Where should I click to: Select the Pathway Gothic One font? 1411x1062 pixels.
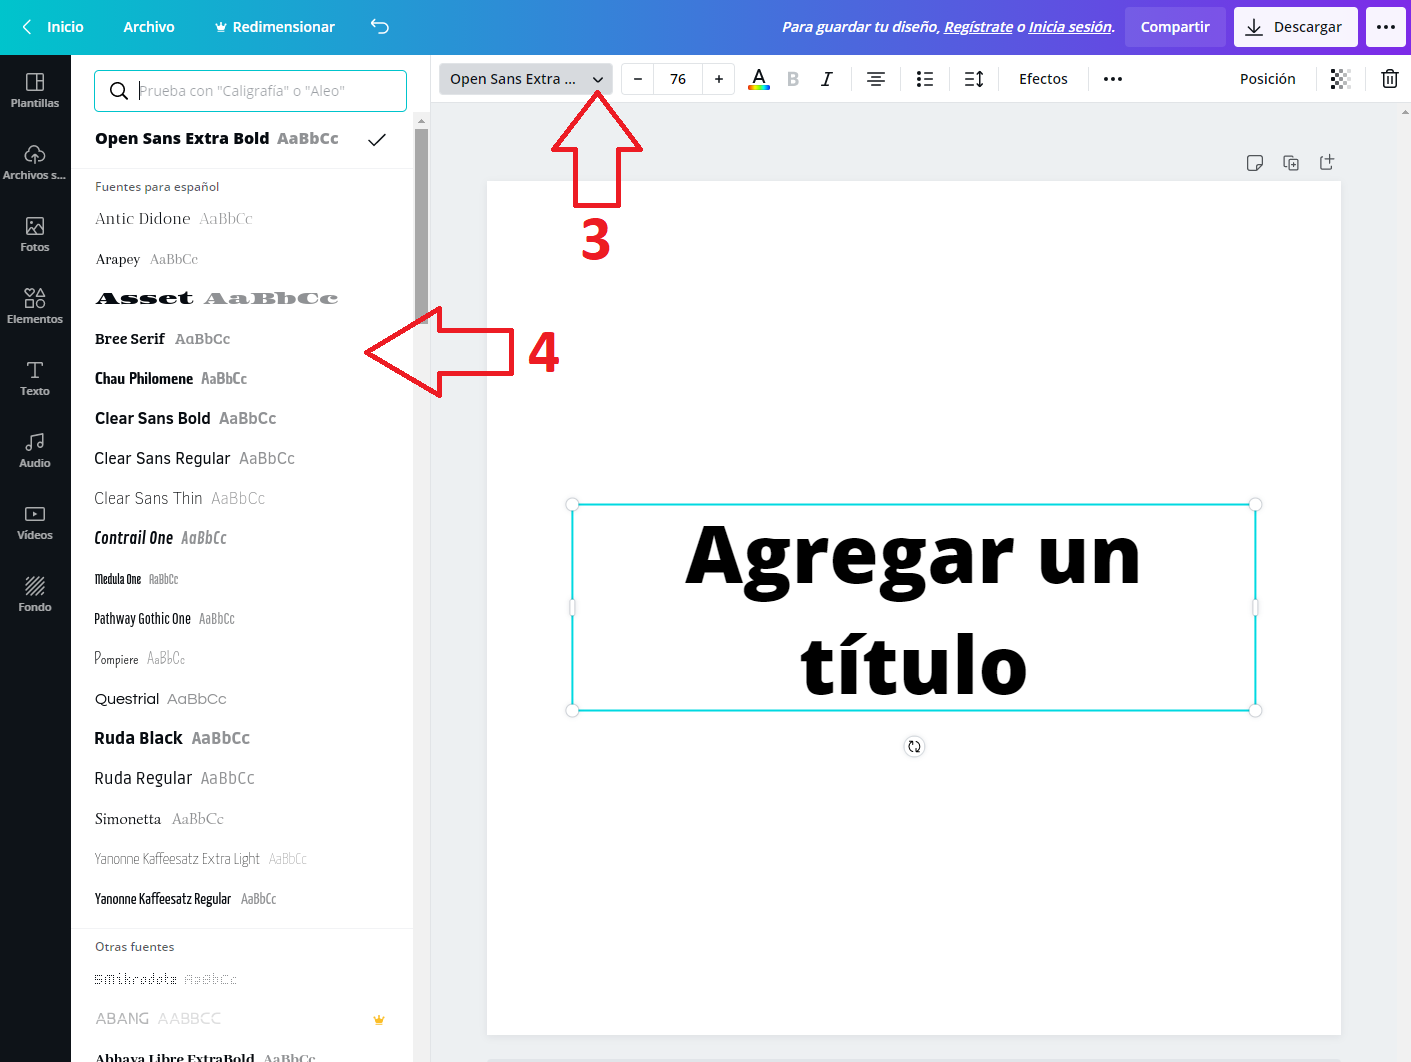click(x=242, y=619)
